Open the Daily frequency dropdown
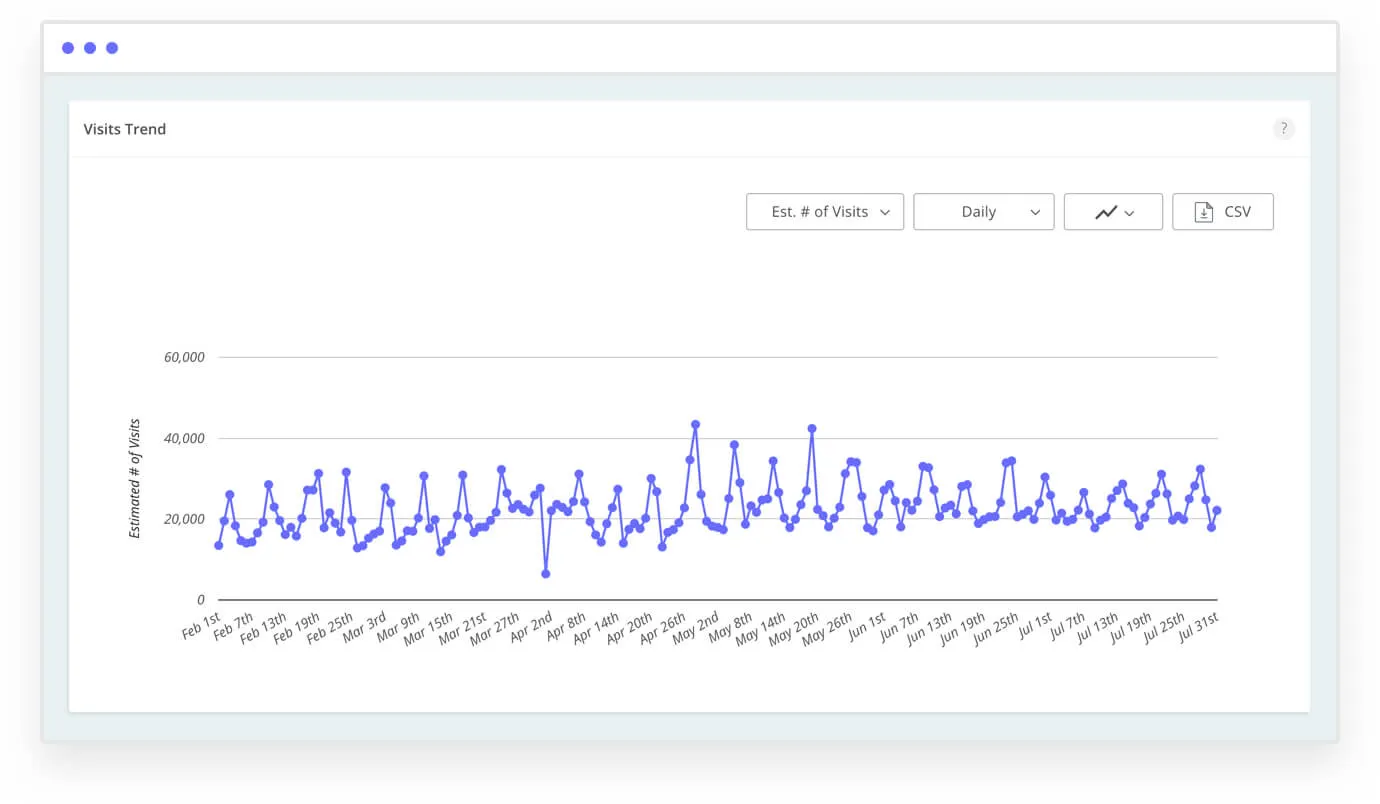Screen dimensions: 1380x804 983,211
